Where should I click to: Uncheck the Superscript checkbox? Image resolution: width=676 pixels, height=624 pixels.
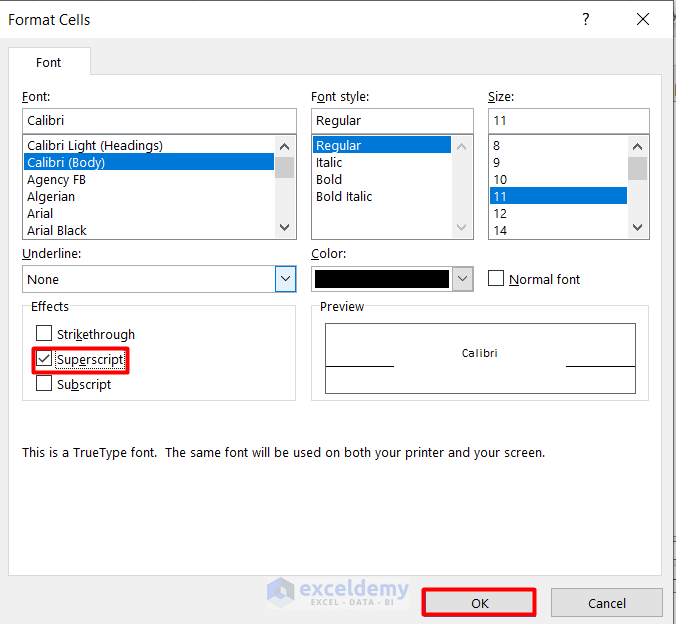tap(43, 359)
